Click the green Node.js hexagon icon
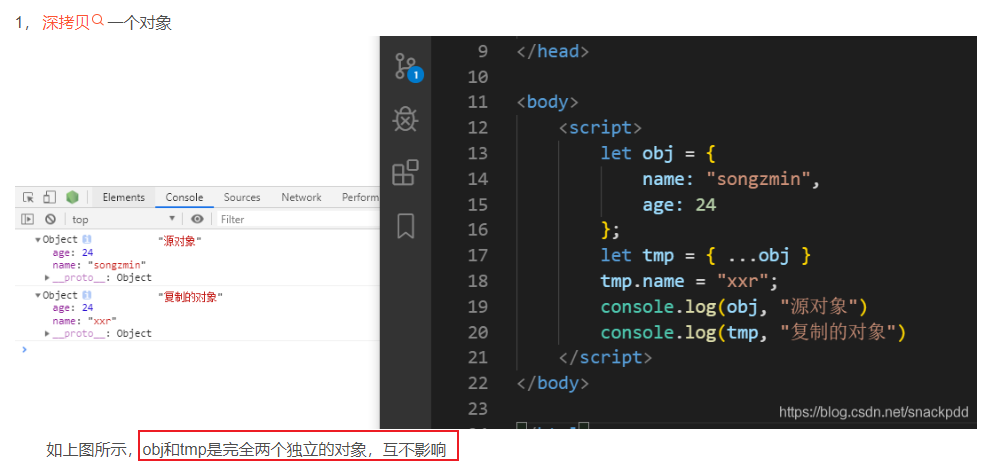The height and width of the screenshot is (461, 996). pos(72,197)
